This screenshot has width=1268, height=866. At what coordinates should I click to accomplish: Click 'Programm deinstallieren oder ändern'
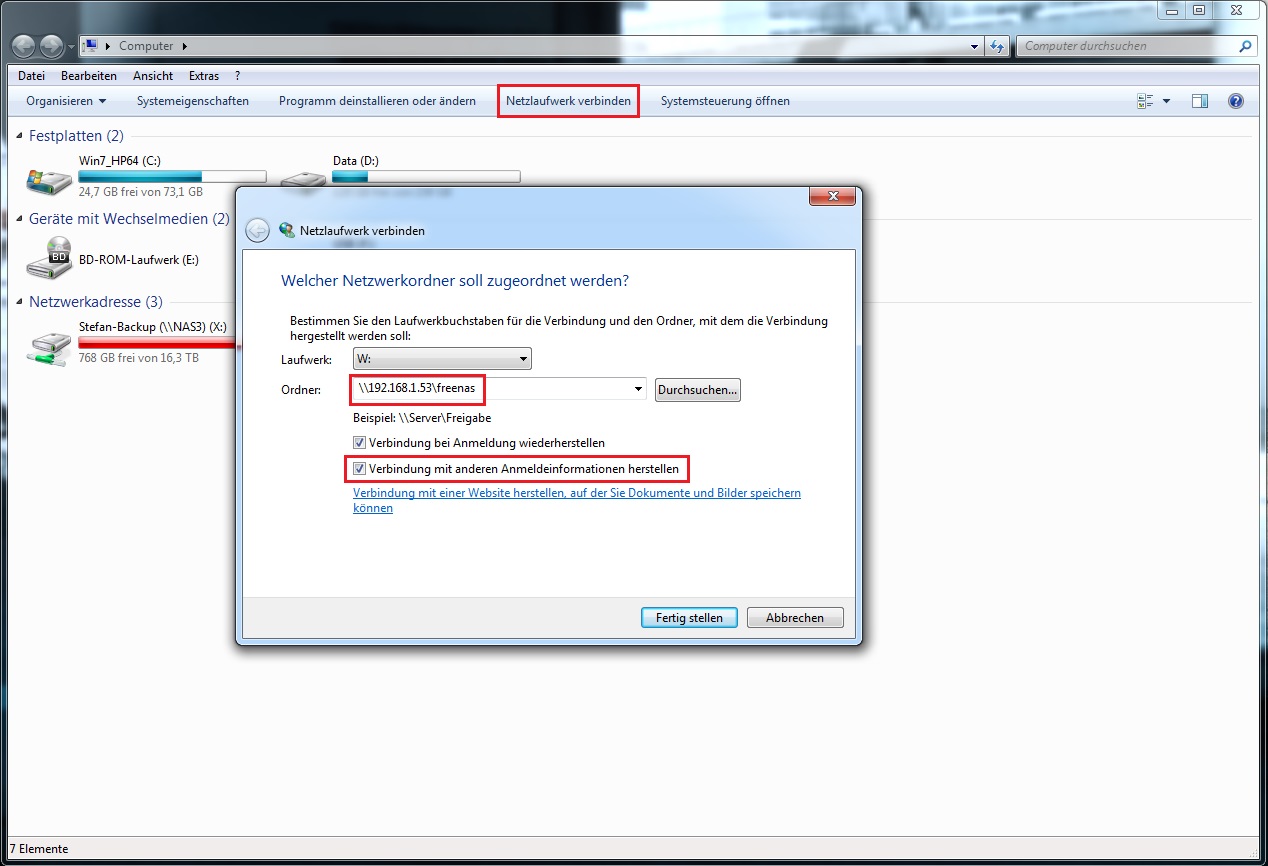[x=377, y=101]
